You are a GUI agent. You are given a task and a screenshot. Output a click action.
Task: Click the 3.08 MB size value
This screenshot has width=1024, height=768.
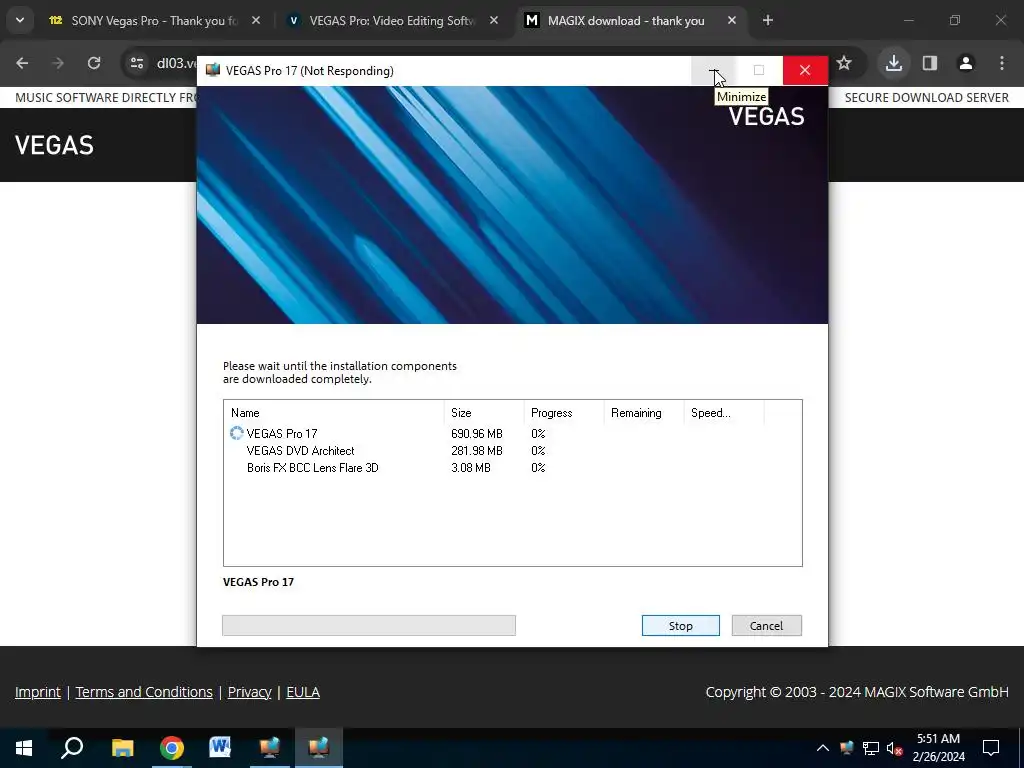471,468
